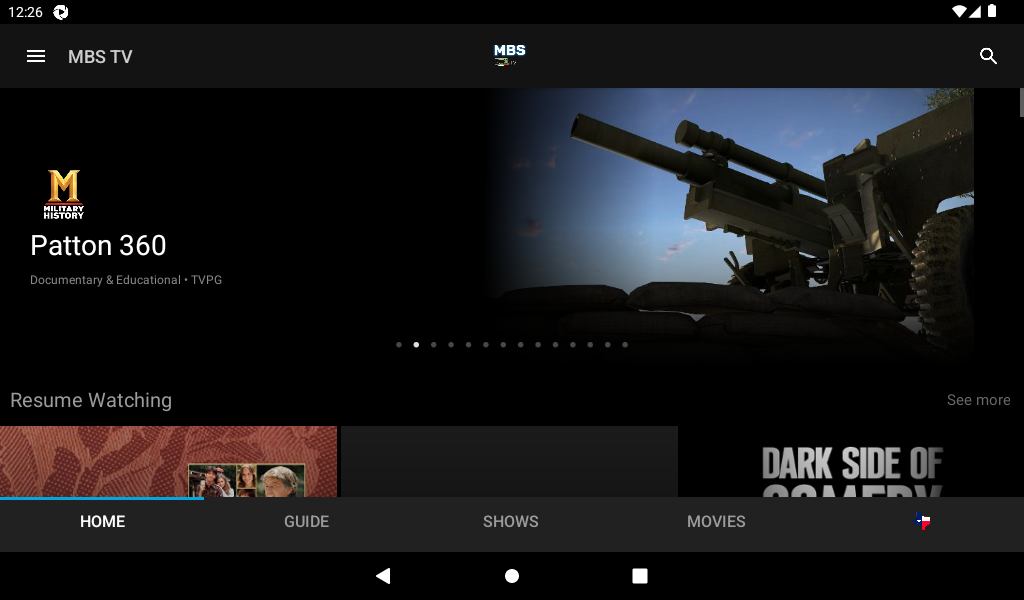This screenshot has width=1024, height=600.
Task: Open the Texas flag tab
Action: point(922,521)
